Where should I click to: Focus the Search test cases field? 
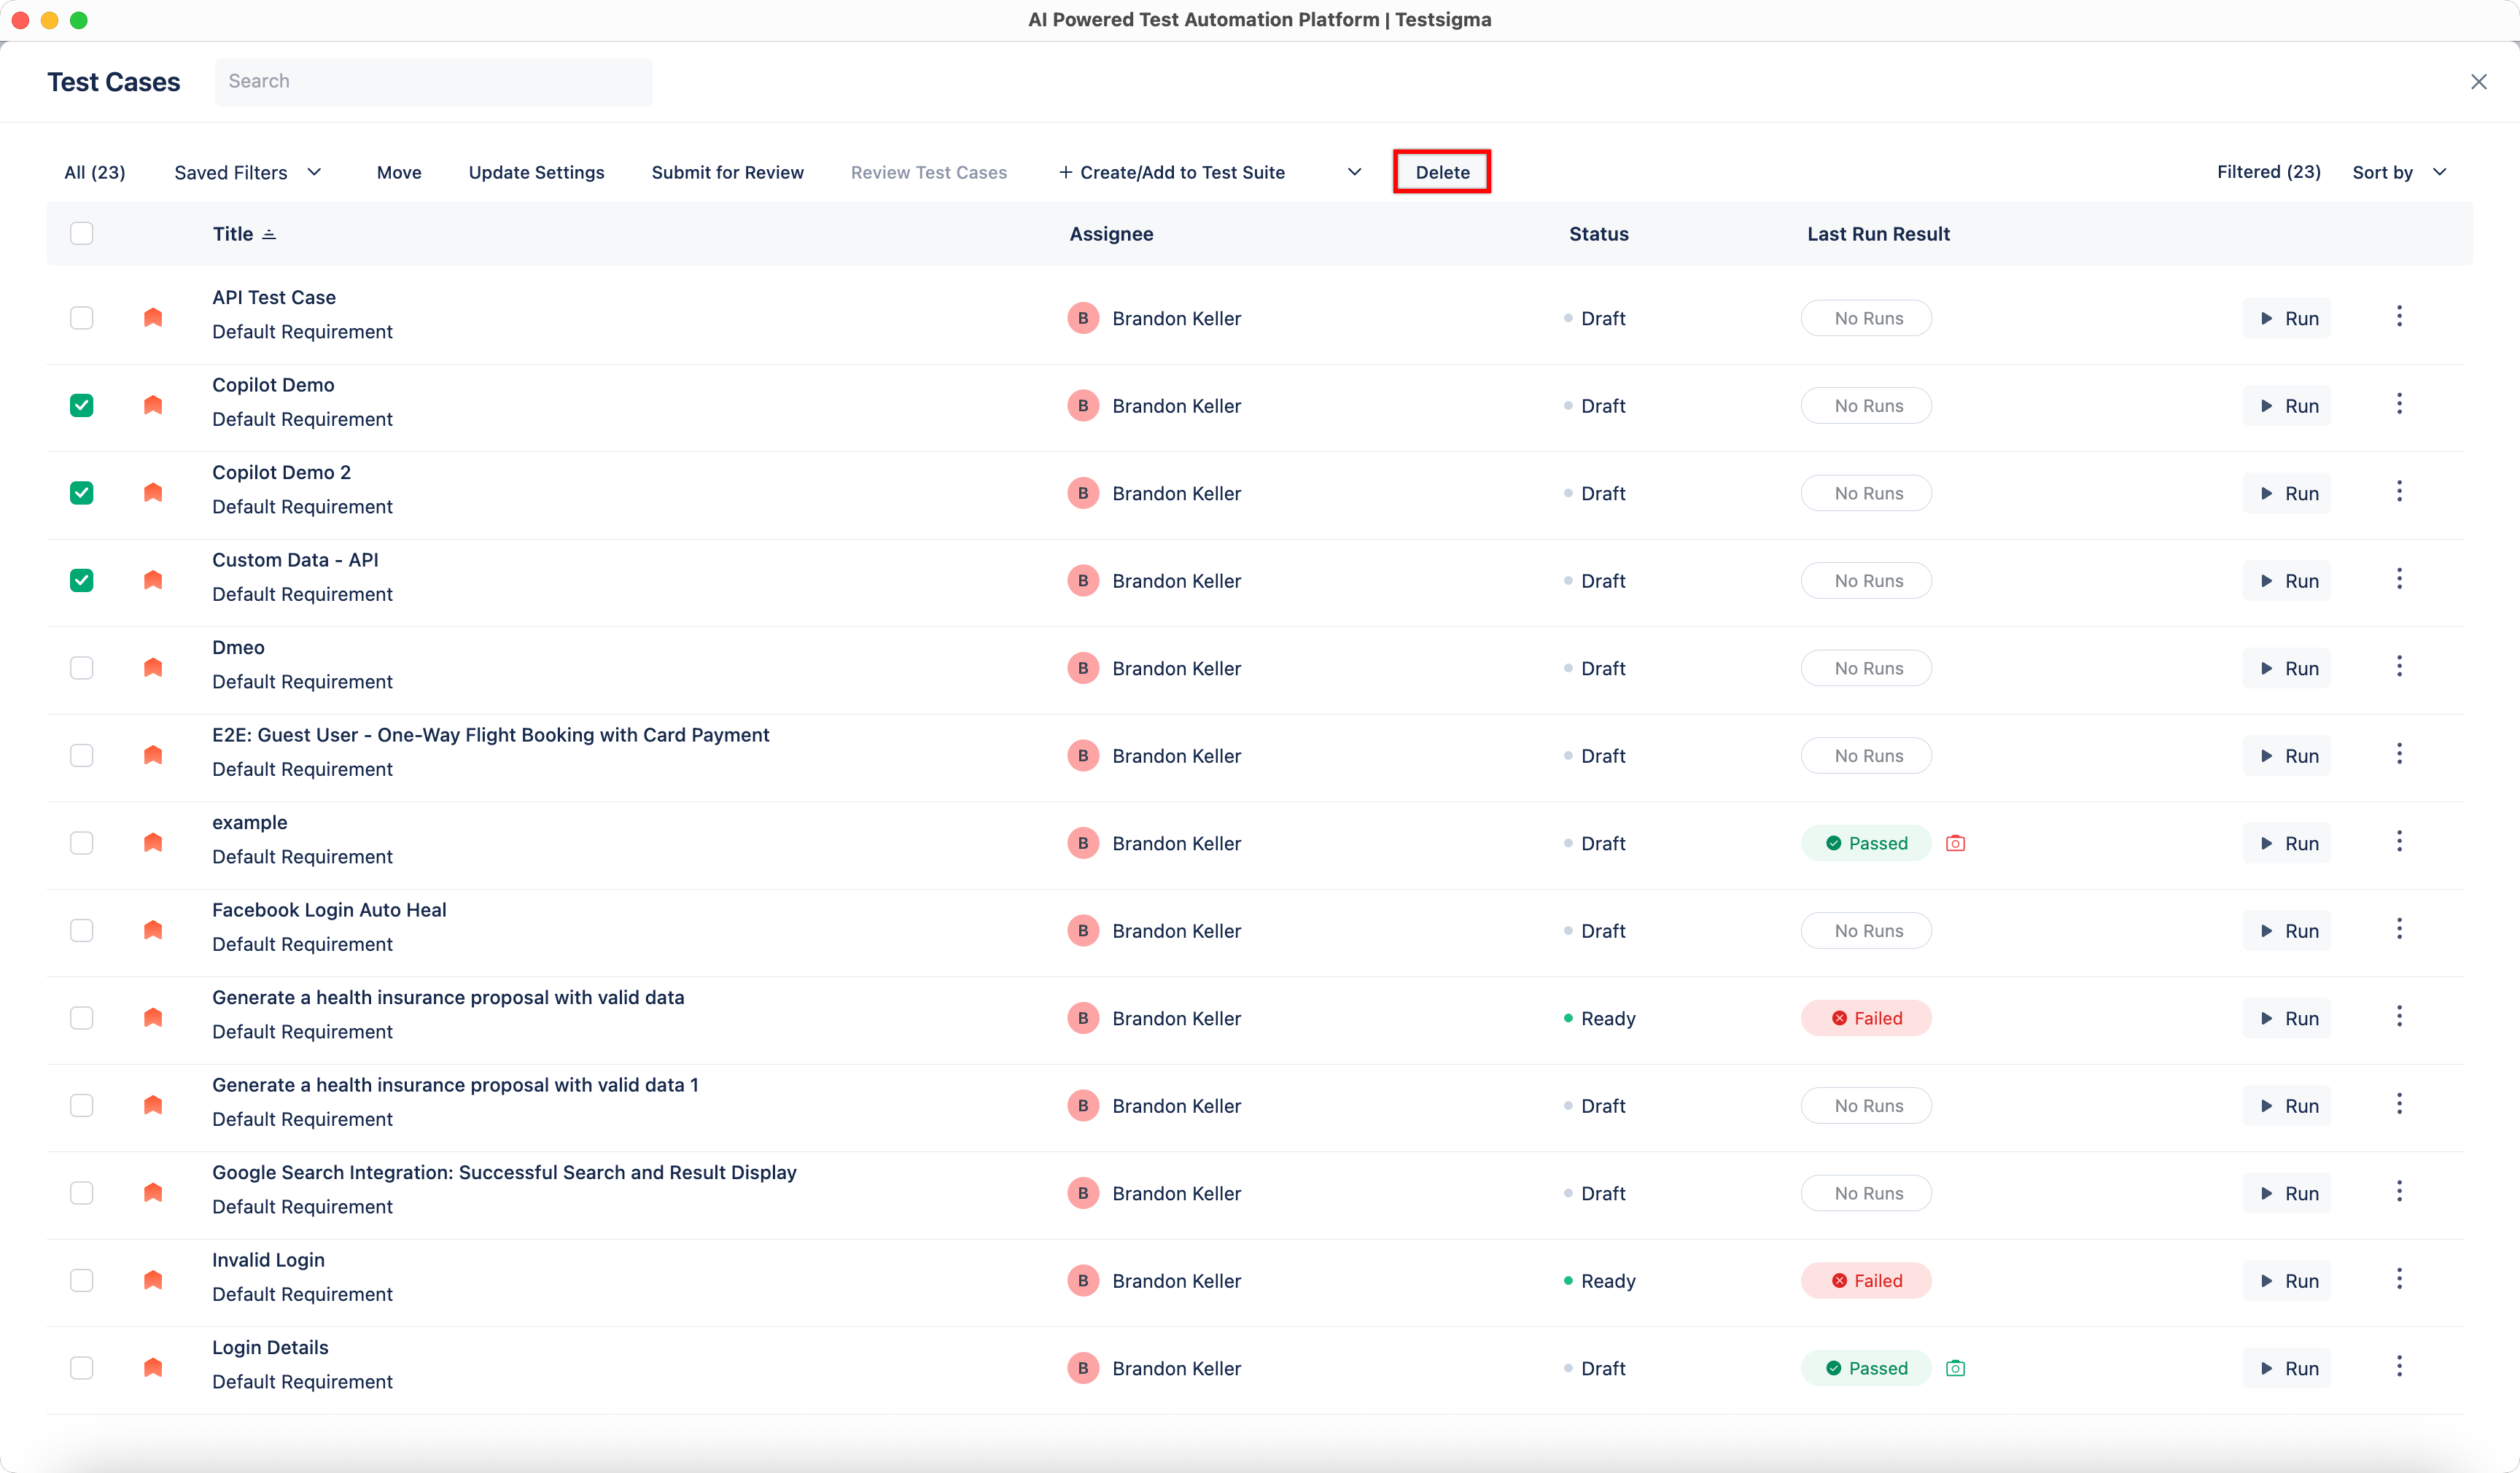tap(433, 81)
